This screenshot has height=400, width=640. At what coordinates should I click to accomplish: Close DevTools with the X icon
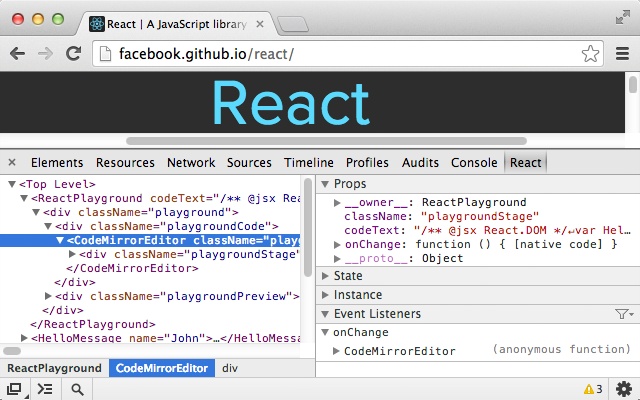(x=12, y=162)
